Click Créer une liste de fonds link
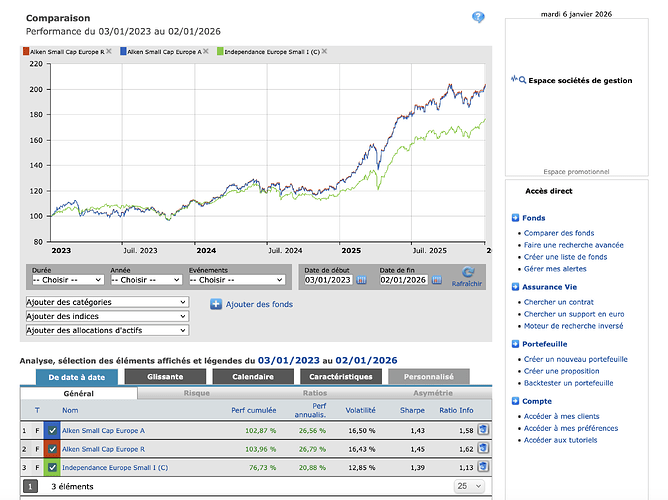This screenshot has height=500, width=668. [565, 257]
